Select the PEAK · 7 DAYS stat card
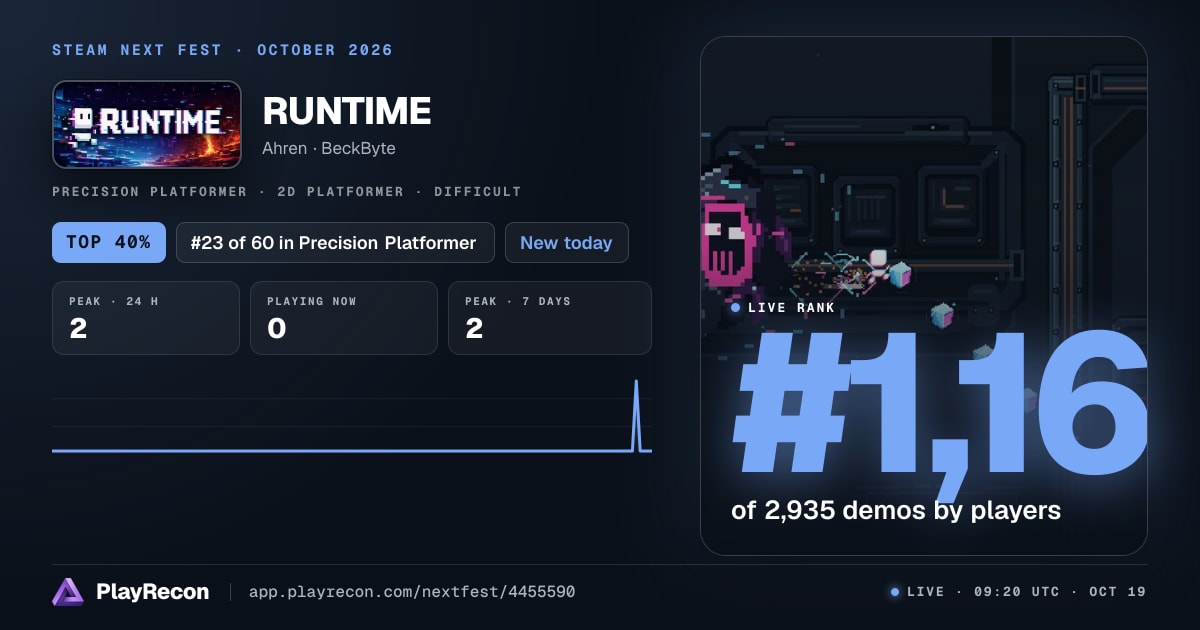This screenshot has width=1200, height=630. 550,318
